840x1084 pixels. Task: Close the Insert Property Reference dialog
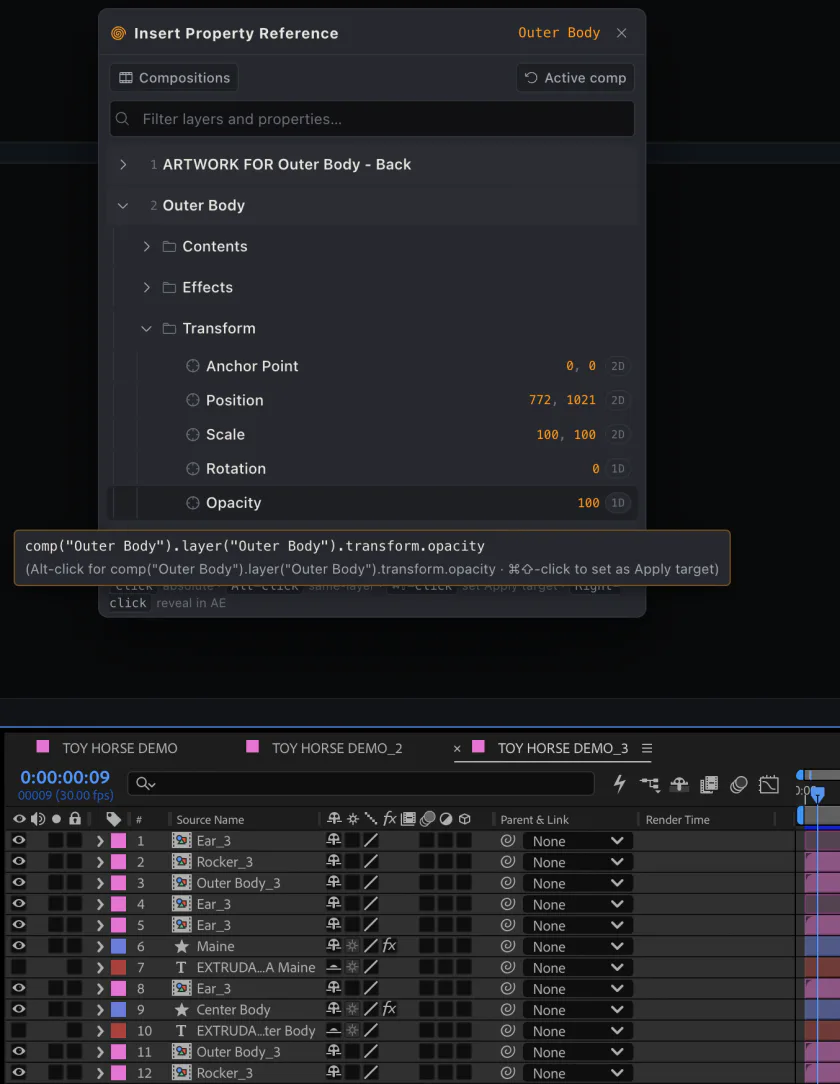(622, 33)
